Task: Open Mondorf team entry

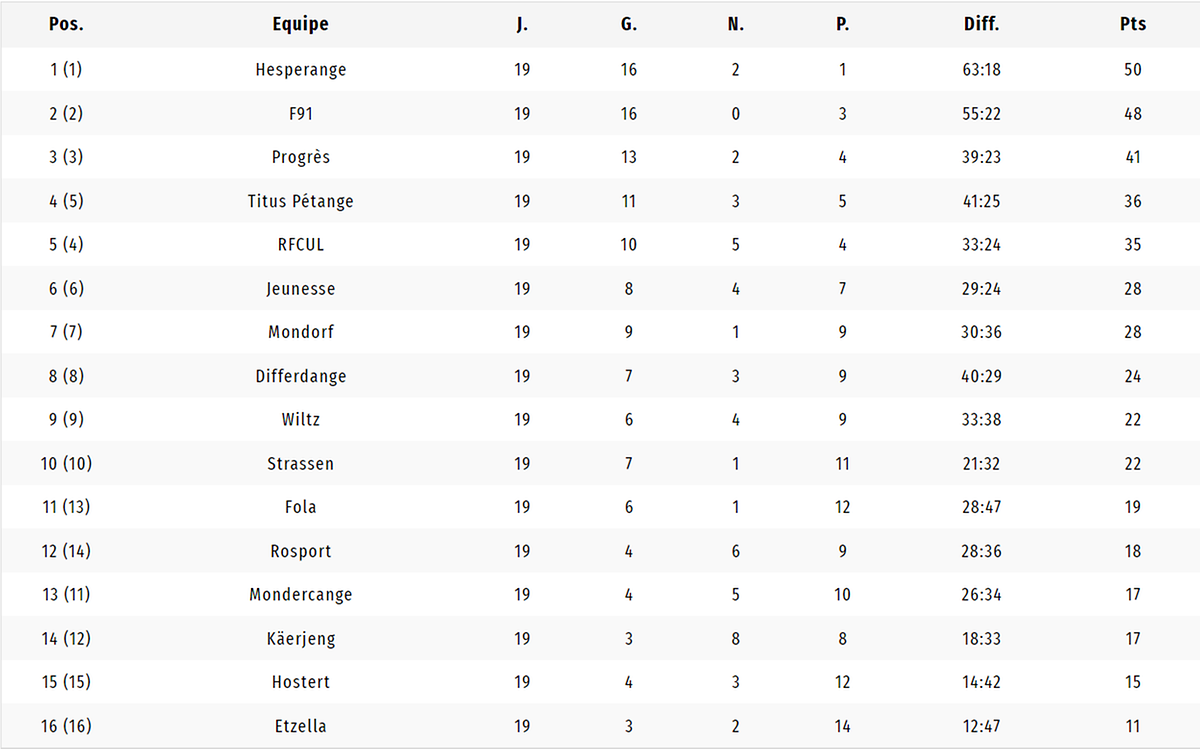Action: pyautogui.click(x=300, y=332)
